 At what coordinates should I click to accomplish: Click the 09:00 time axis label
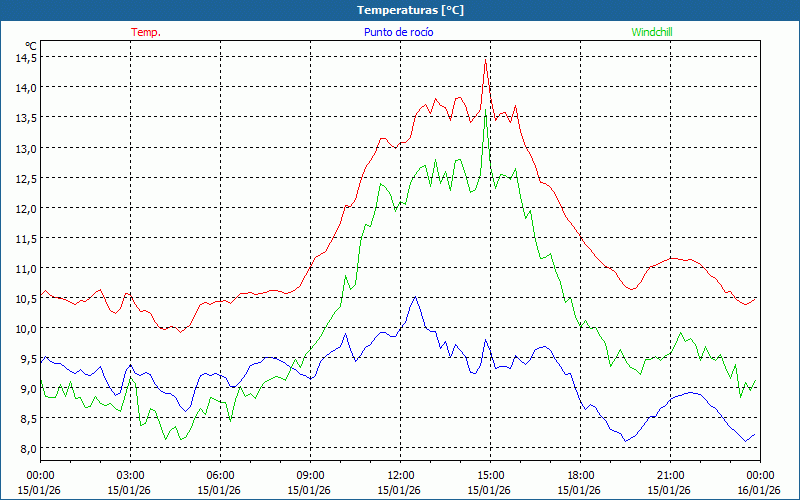(x=310, y=475)
